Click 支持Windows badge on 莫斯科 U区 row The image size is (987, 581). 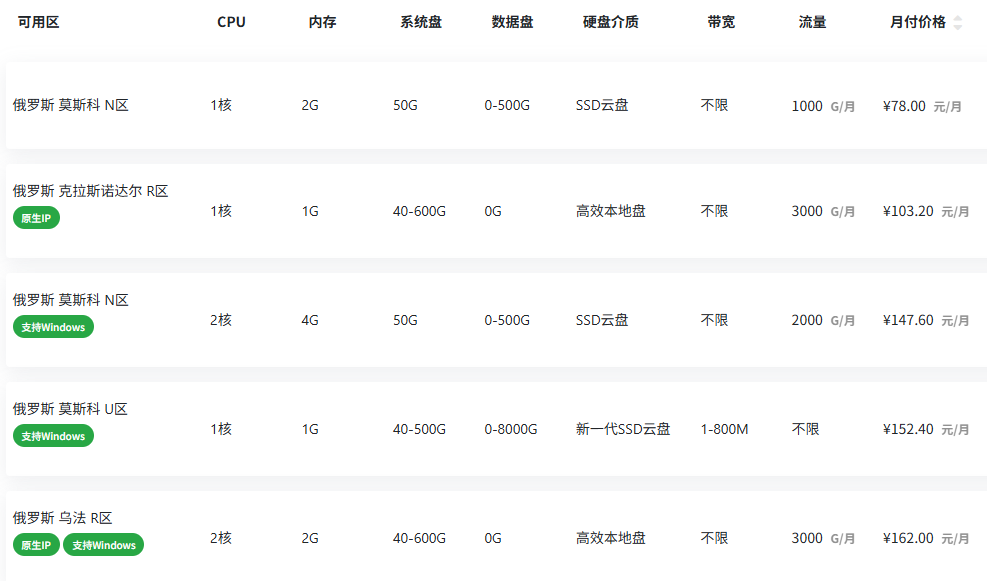(x=54, y=436)
